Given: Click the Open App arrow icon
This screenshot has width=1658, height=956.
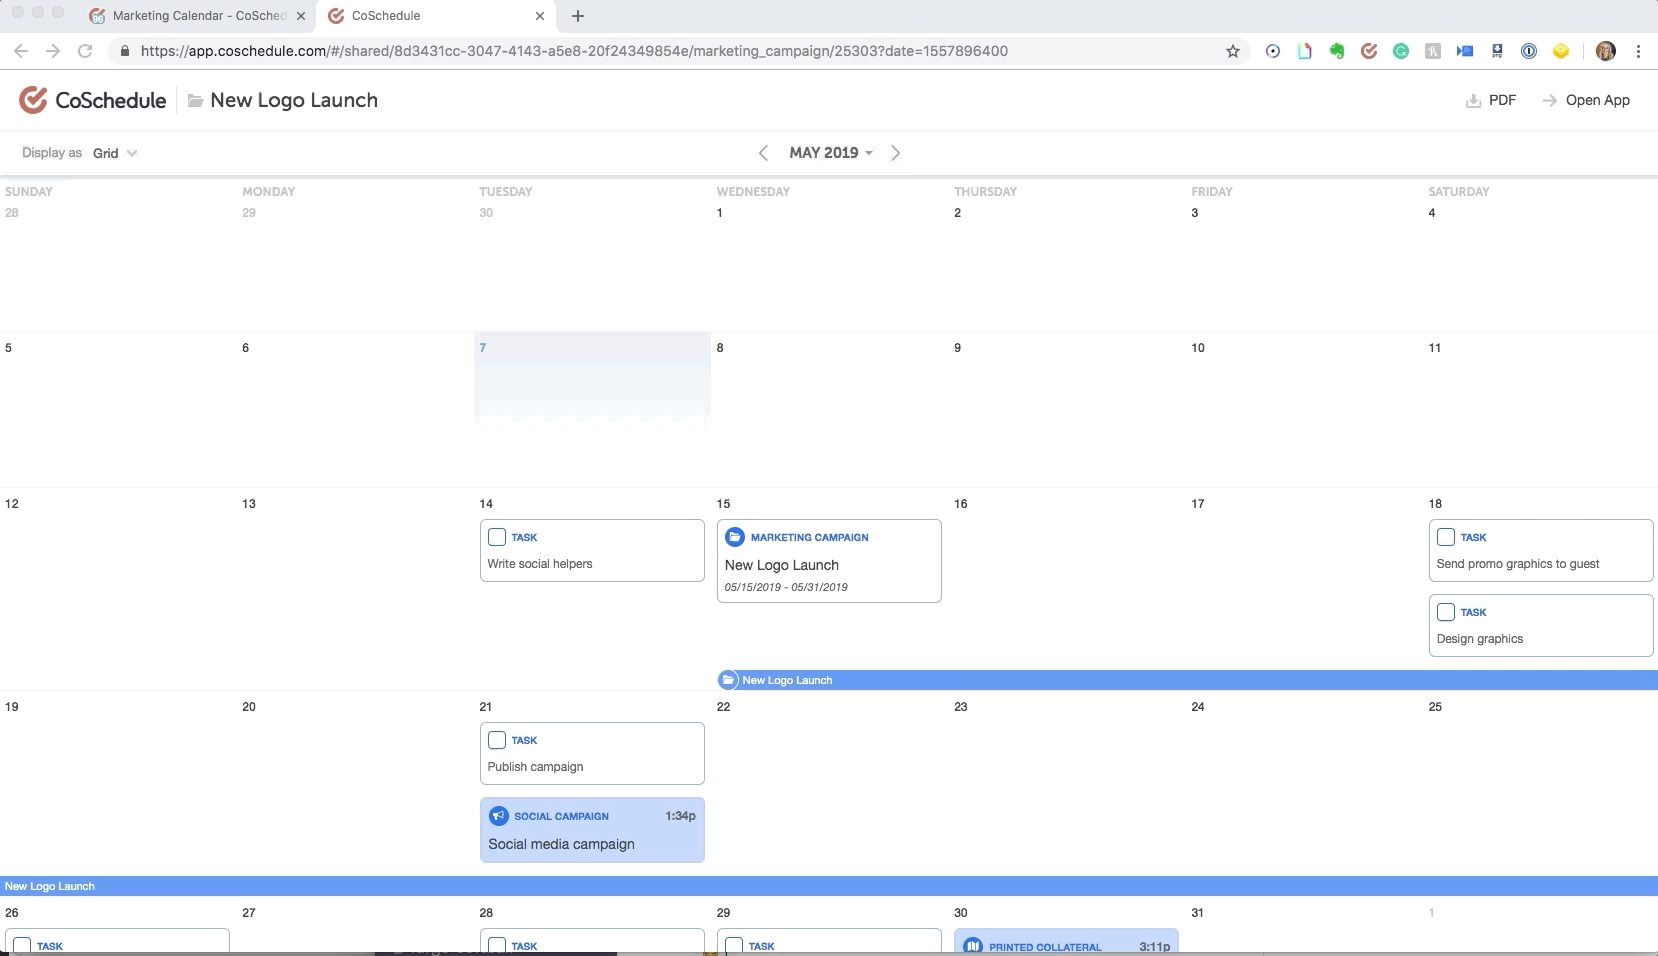Looking at the screenshot, I should click(1550, 101).
